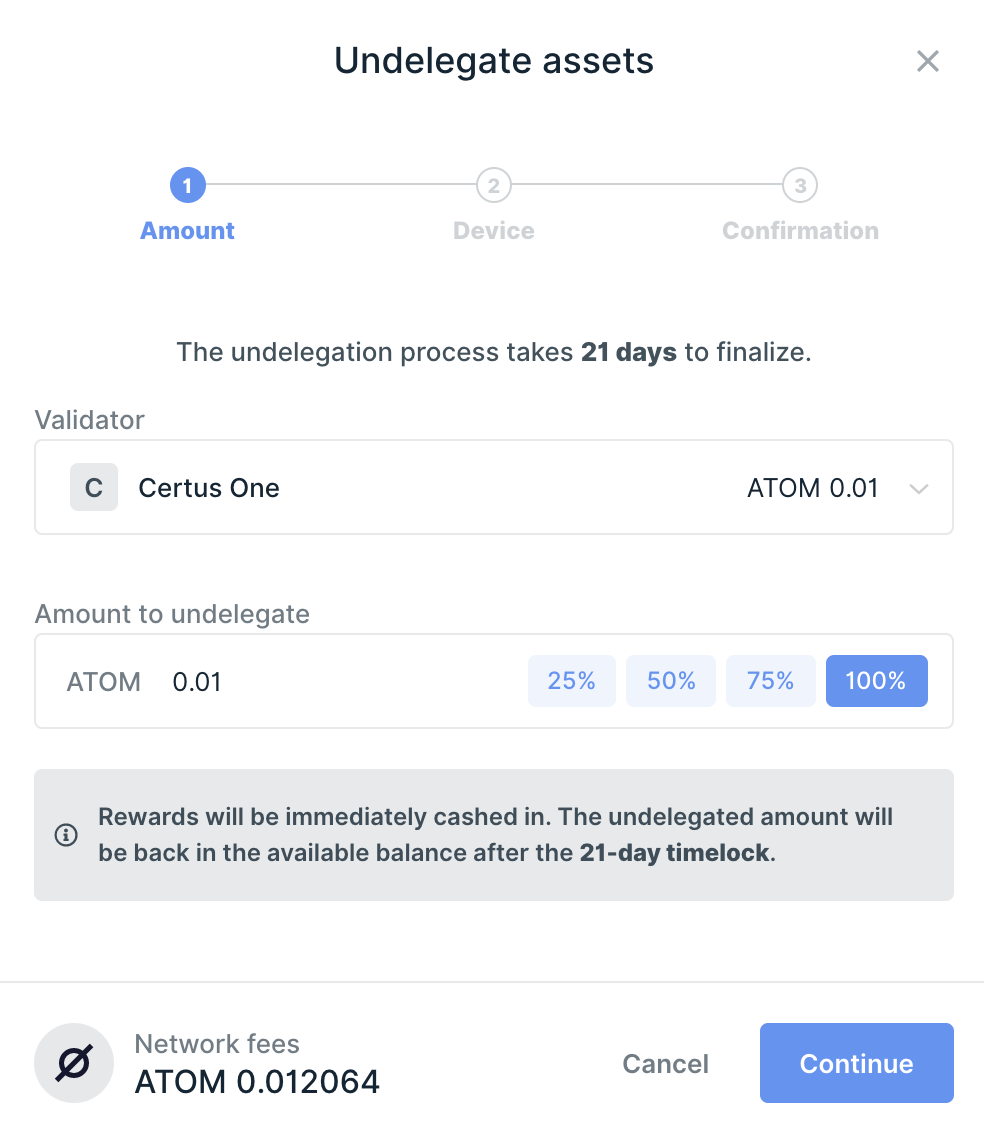The height and width of the screenshot is (1129, 984).
Task: Click the step 1 circle icon
Action: (188, 185)
